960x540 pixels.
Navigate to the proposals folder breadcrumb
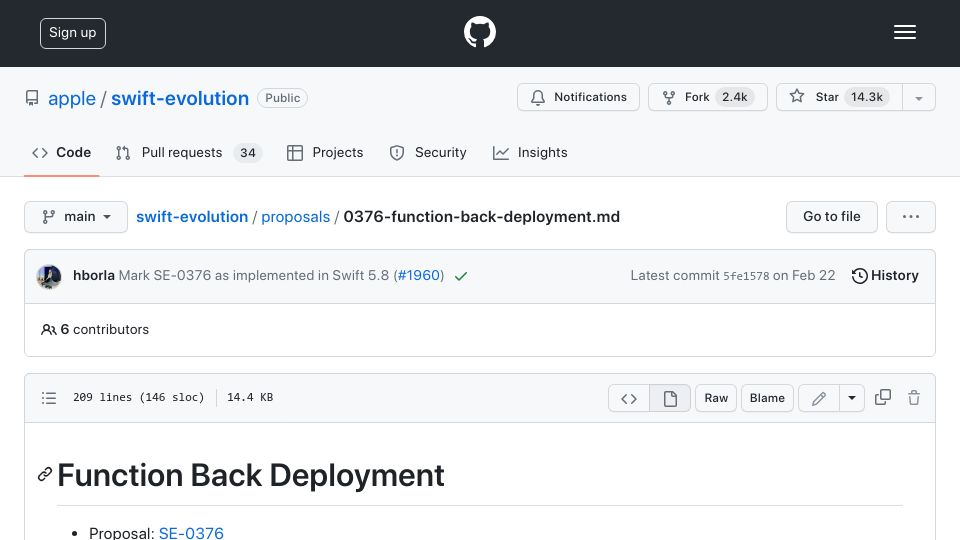(x=295, y=217)
